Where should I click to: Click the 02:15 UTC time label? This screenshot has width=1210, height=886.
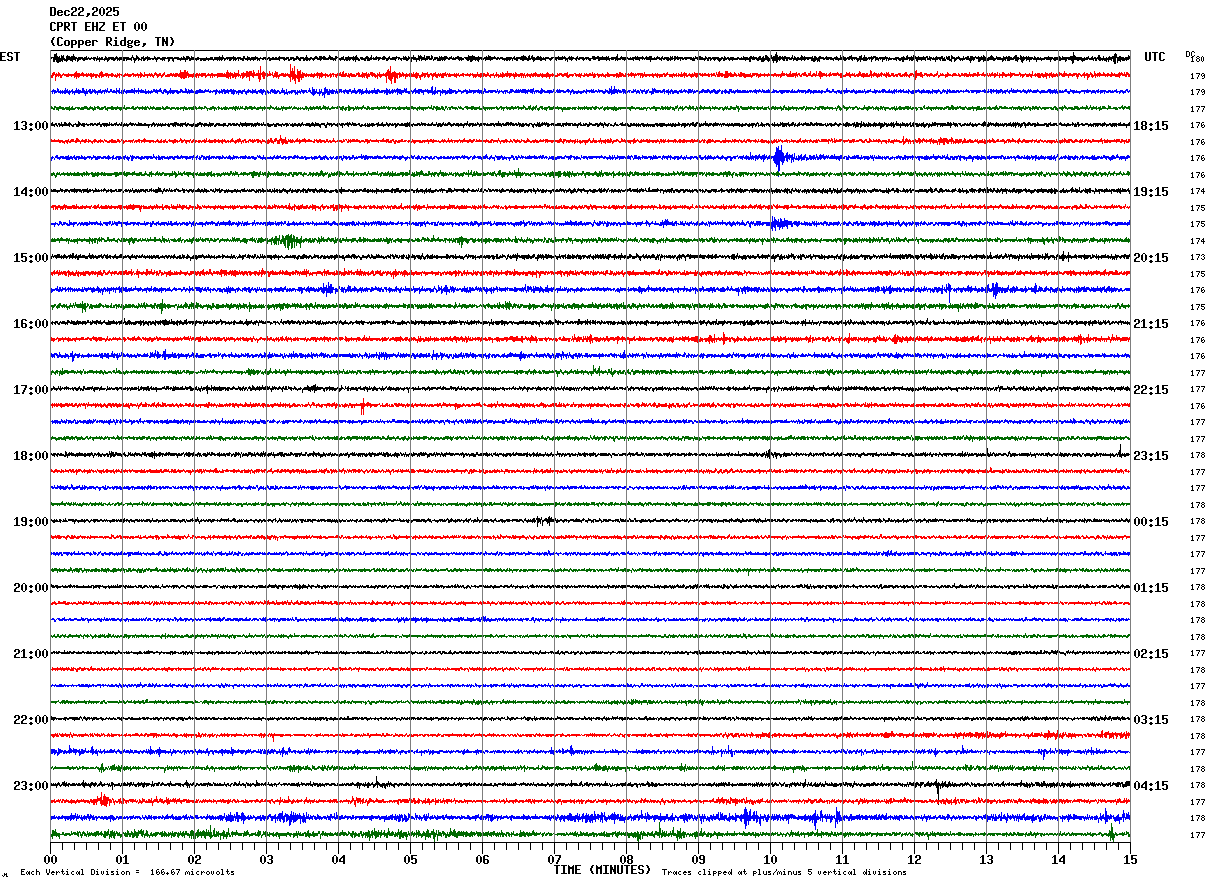click(x=1151, y=654)
